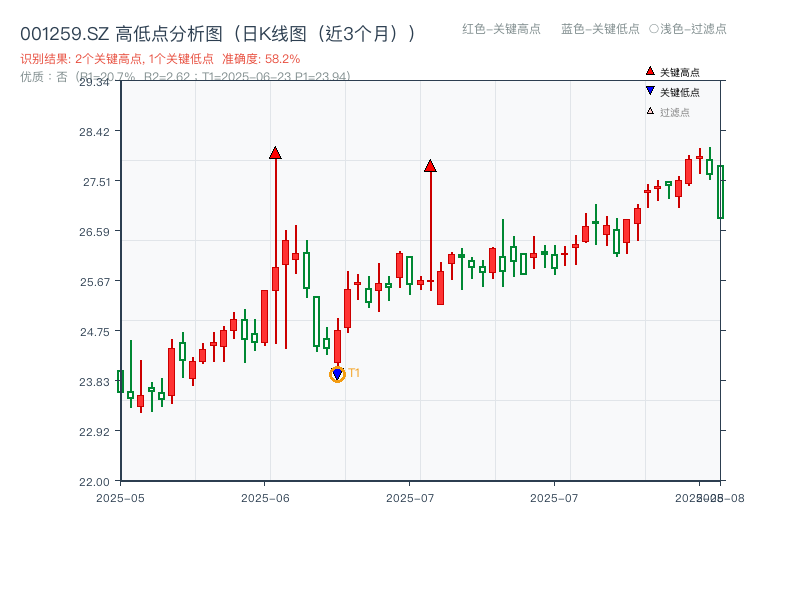
Task: Click the hollow triangle icon beside 过滤点
Action: click(x=649, y=111)
